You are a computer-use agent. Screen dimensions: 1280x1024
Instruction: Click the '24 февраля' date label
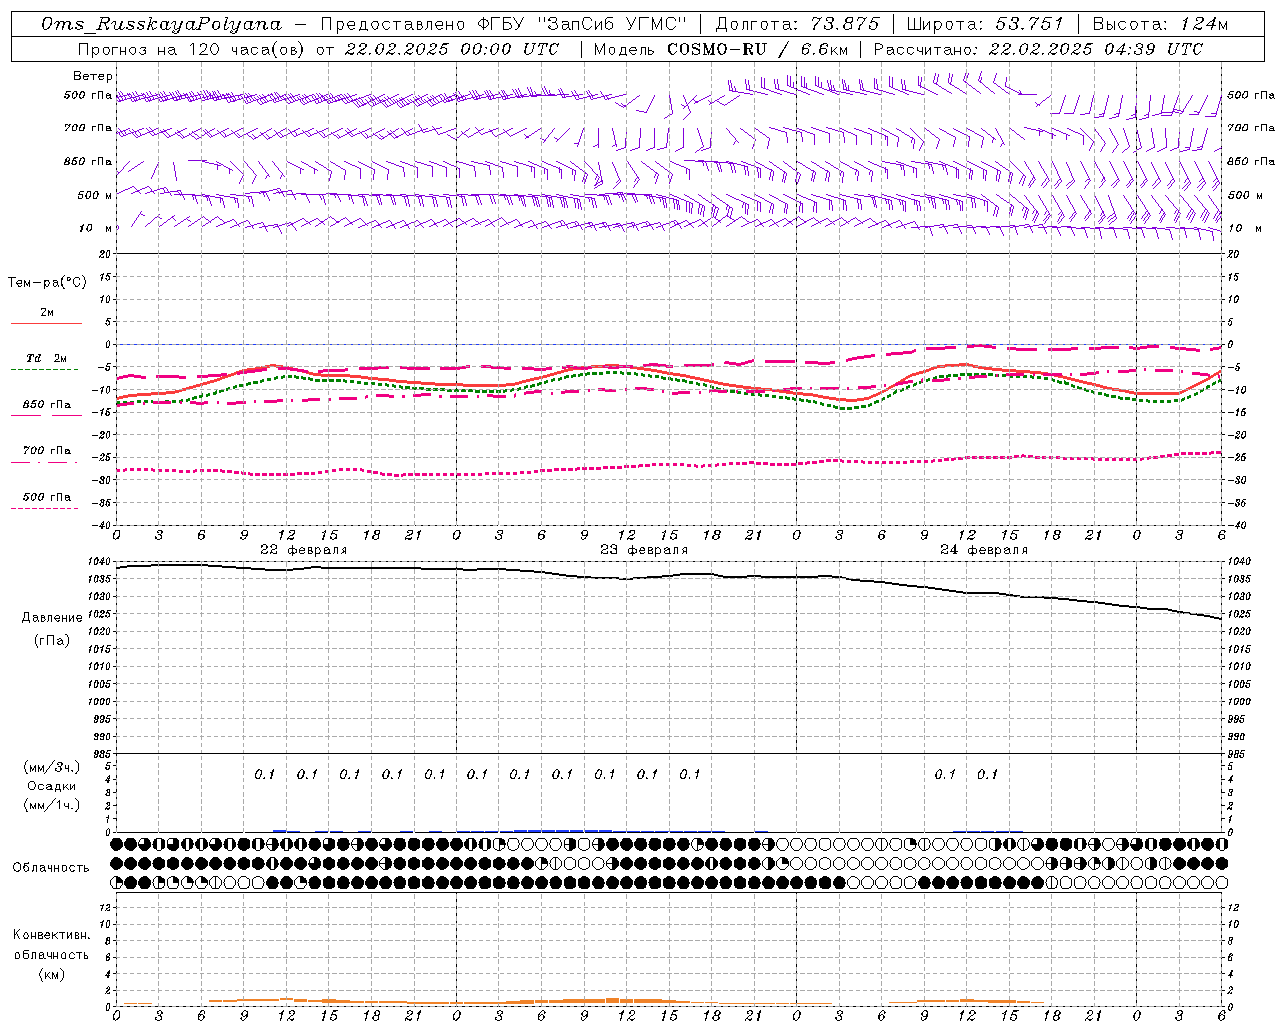tap(984, 550)
